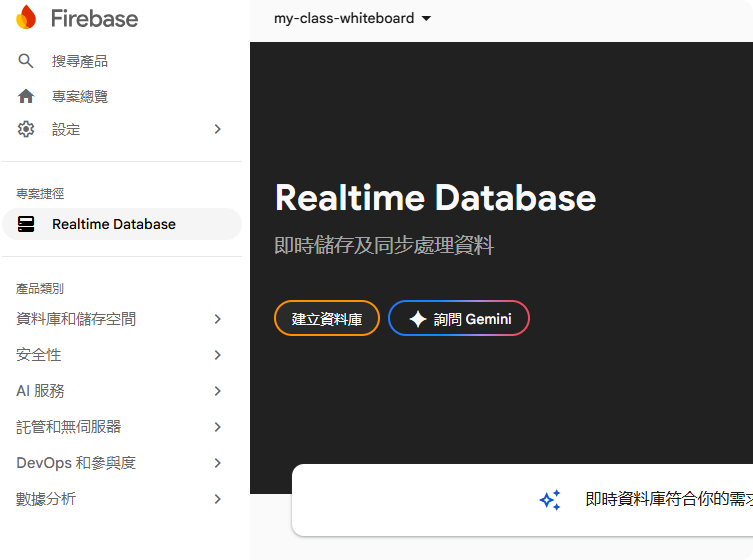The image size is (753, 560).
Task: Expand the 設定 chevron arrow
Action: pos(218,129)
